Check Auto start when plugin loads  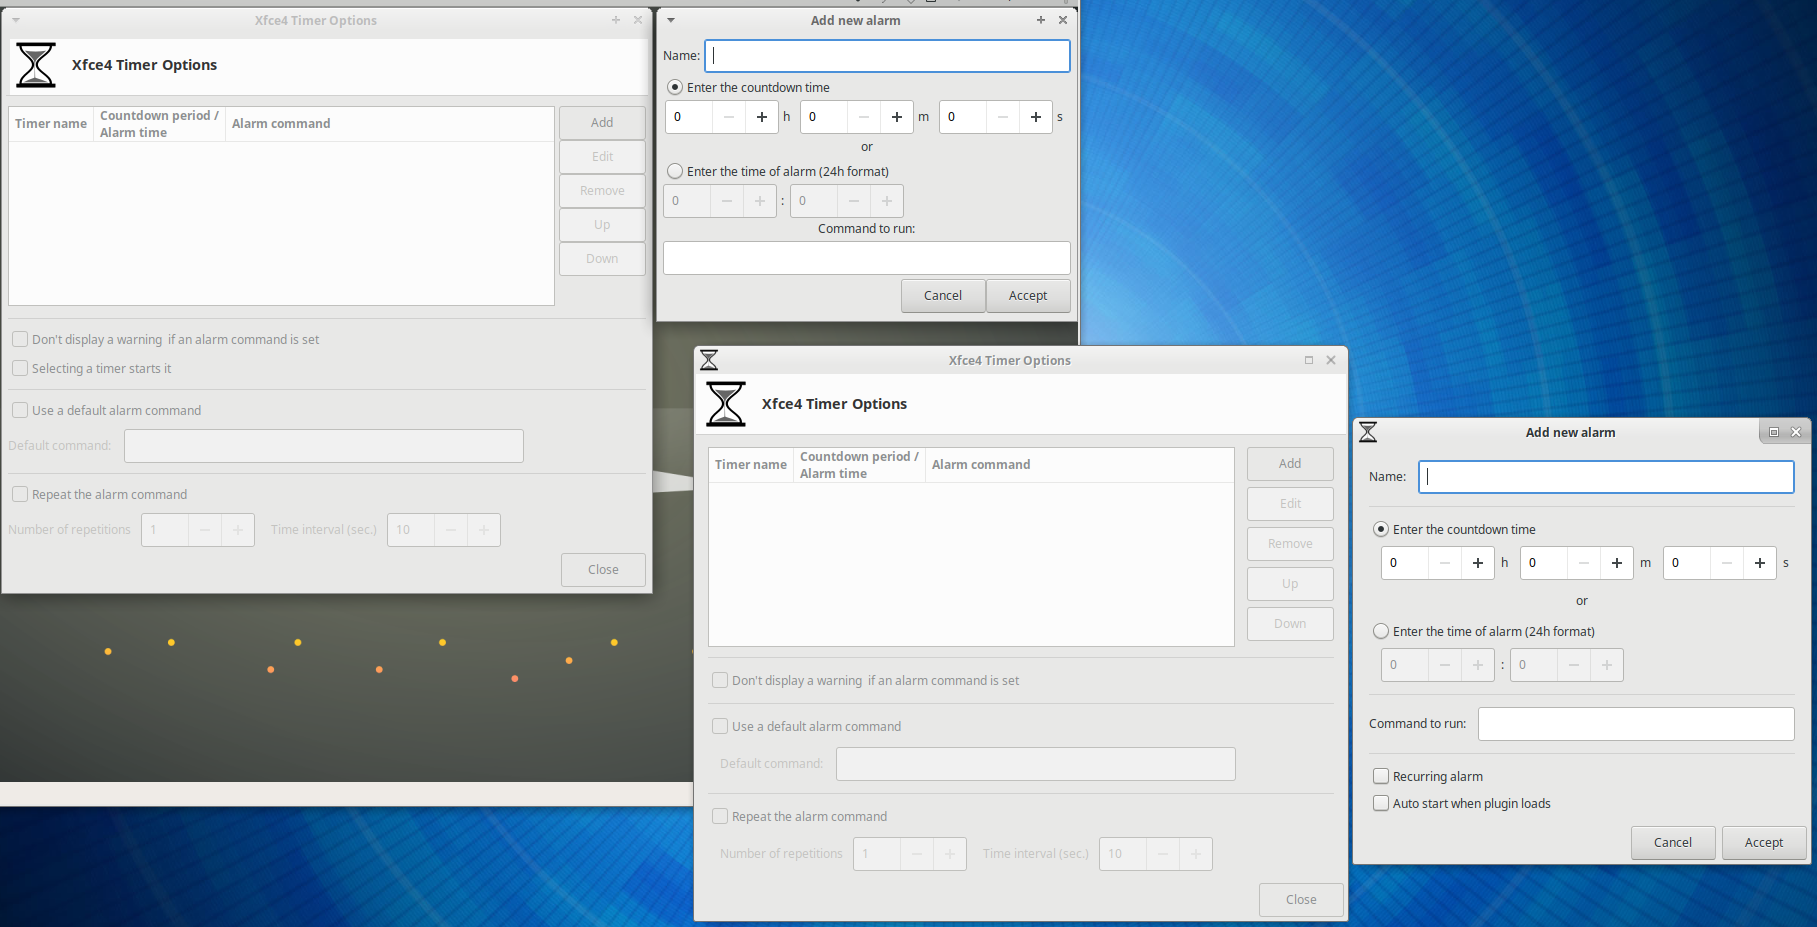1381,803
